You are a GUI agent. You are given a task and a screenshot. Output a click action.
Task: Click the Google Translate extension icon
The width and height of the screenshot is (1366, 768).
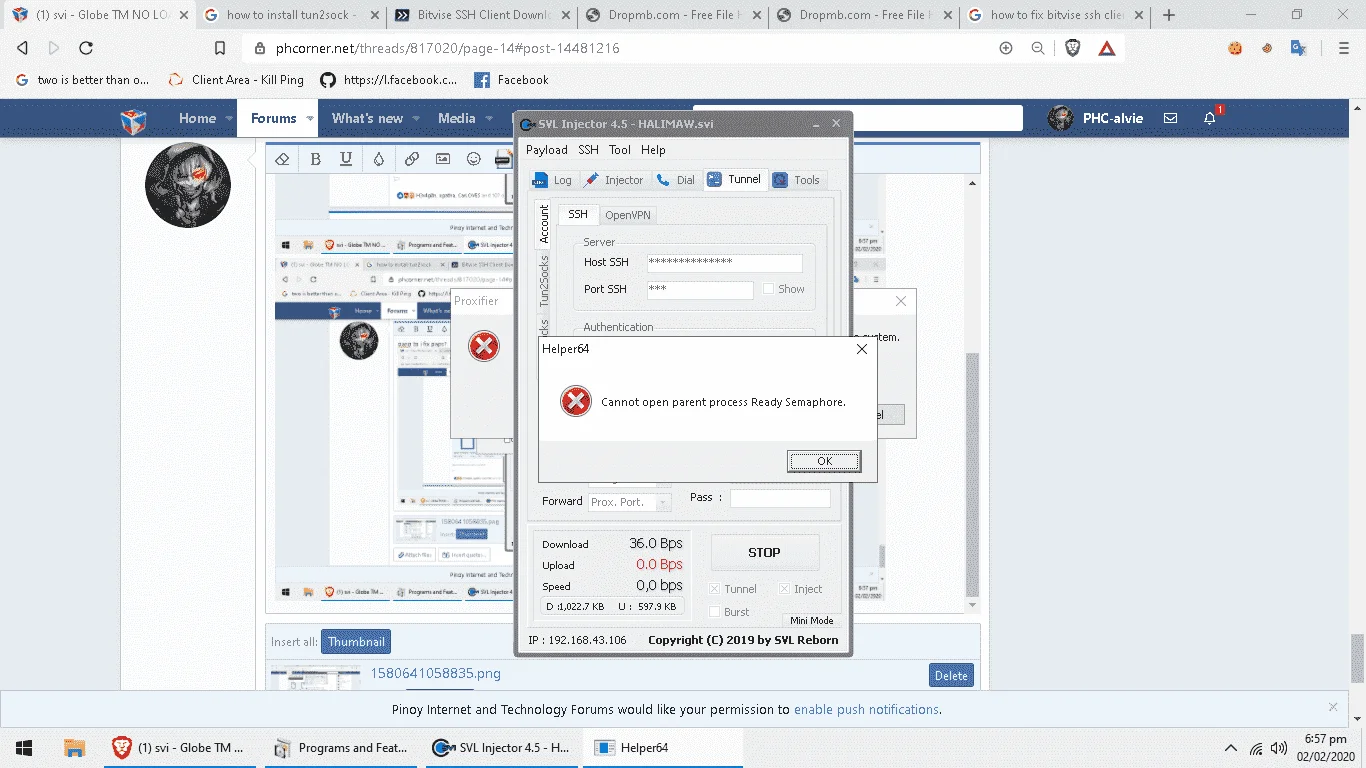point(1298,48)
